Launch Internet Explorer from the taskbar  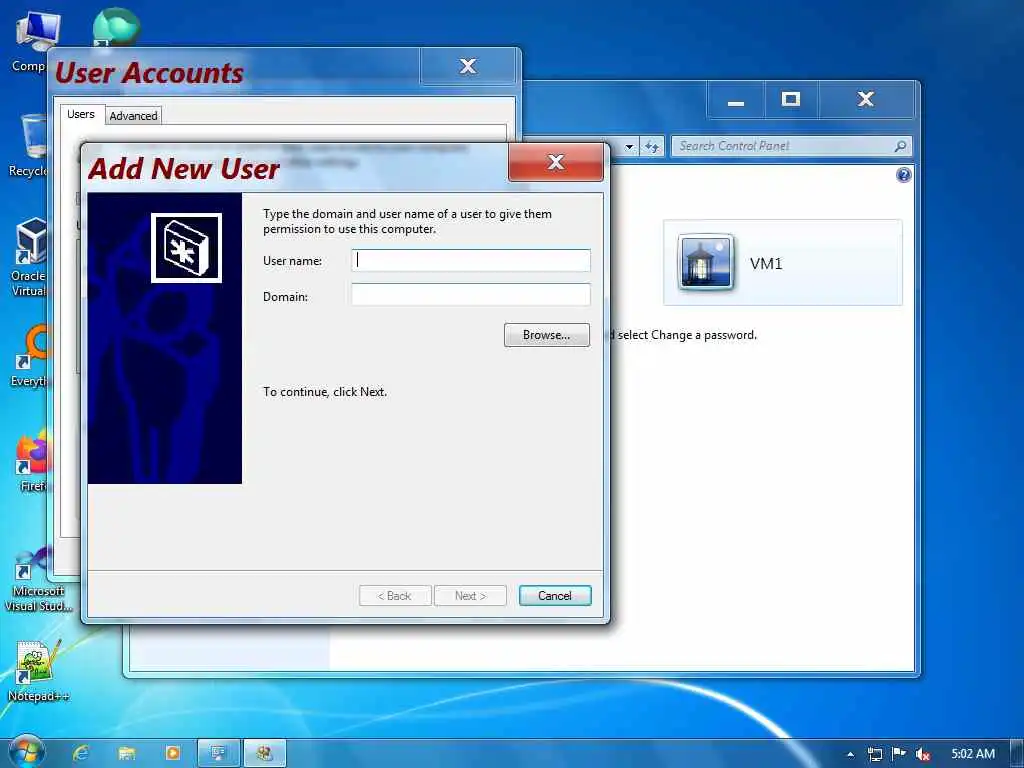(81, 754)
